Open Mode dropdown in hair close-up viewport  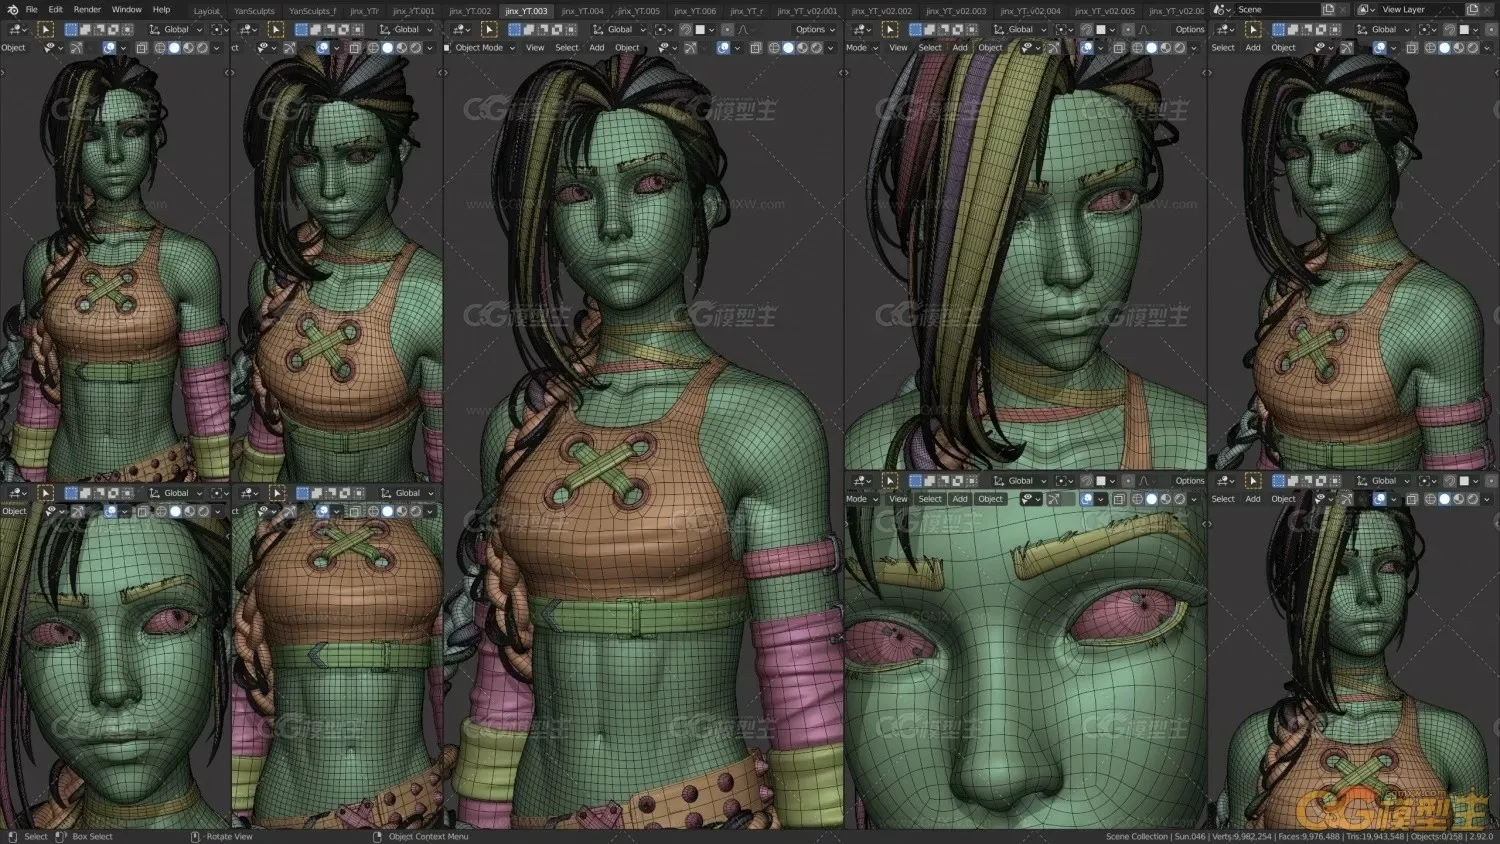pyautogui.click(x=862, y=47)
